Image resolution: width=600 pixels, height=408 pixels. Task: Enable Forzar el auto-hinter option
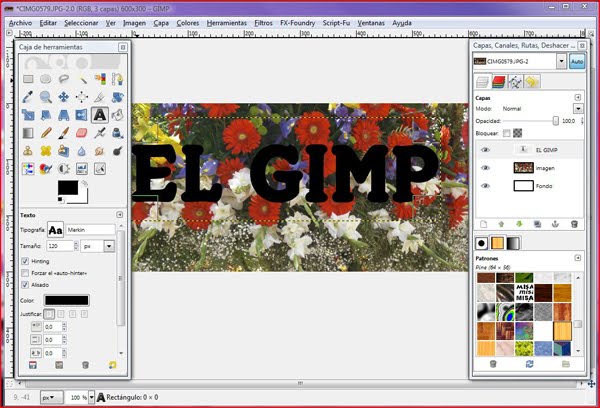pyautogui.click(x=25, y=273)
